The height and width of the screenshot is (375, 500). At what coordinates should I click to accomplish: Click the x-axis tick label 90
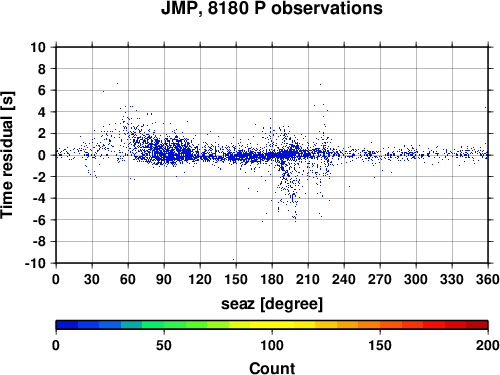164,279
